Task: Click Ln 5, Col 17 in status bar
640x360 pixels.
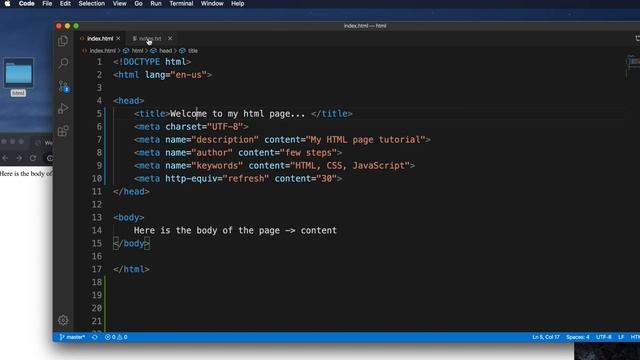Action: coord(546,337)
